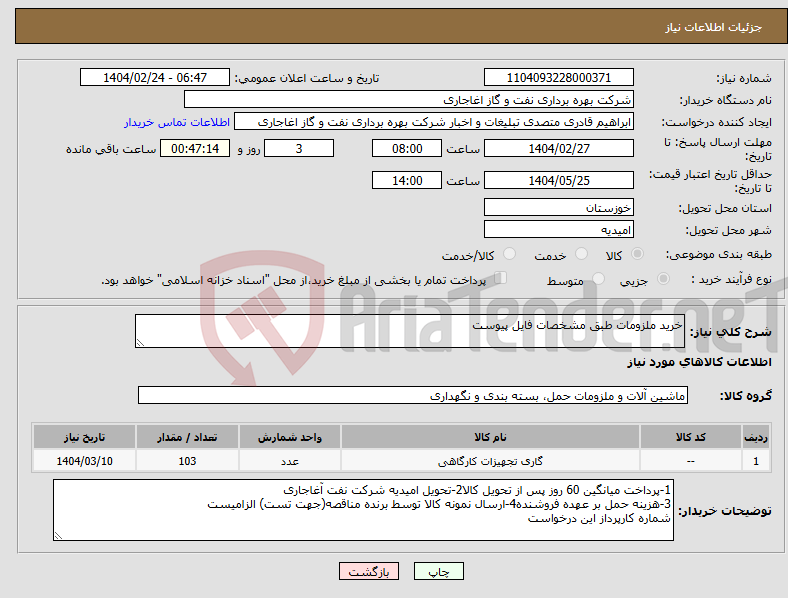The image size is (788, 598).
Task: Click the need number field 1104093228000371
Action: pyautogui.click(x=559, y=77)
